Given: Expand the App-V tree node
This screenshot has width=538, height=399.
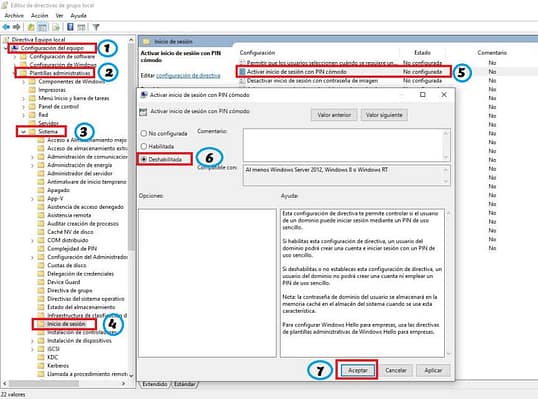Looking at the screenshot, I should tap(32, 199).
